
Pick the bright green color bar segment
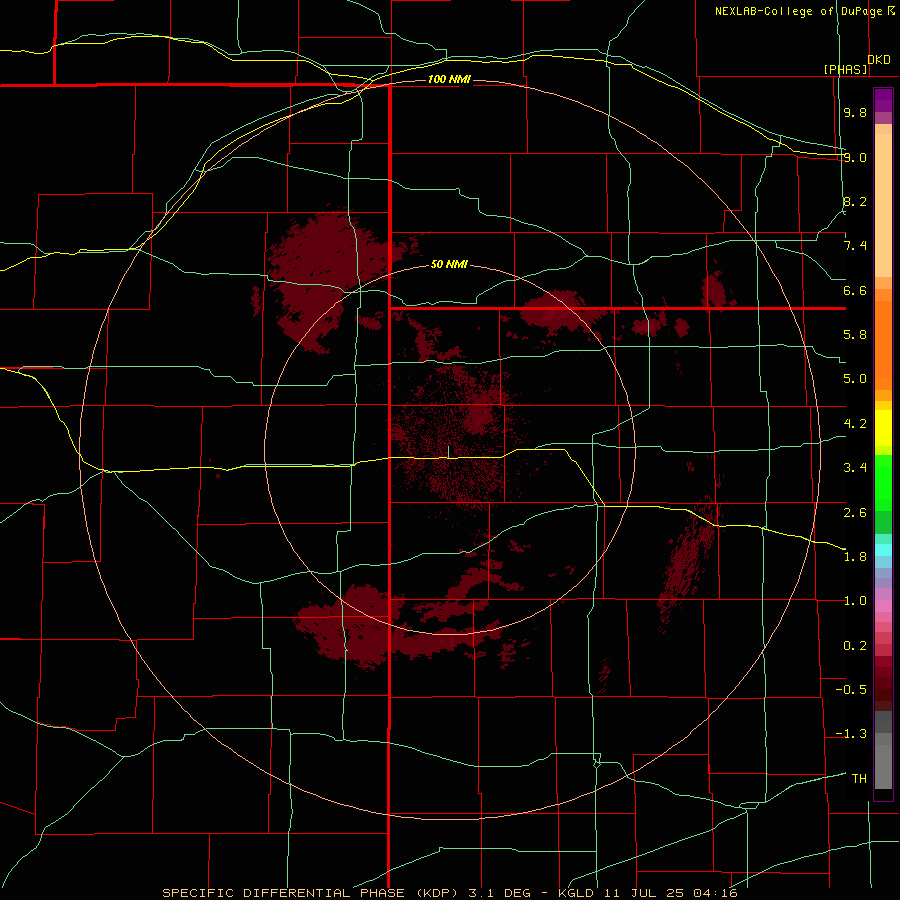883,482
